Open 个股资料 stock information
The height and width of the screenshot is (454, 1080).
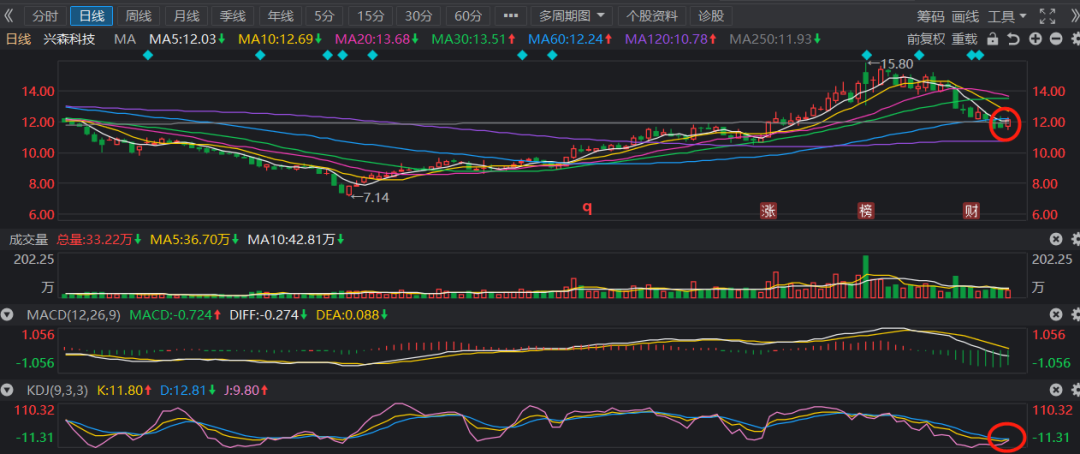[x=651, y=16]
